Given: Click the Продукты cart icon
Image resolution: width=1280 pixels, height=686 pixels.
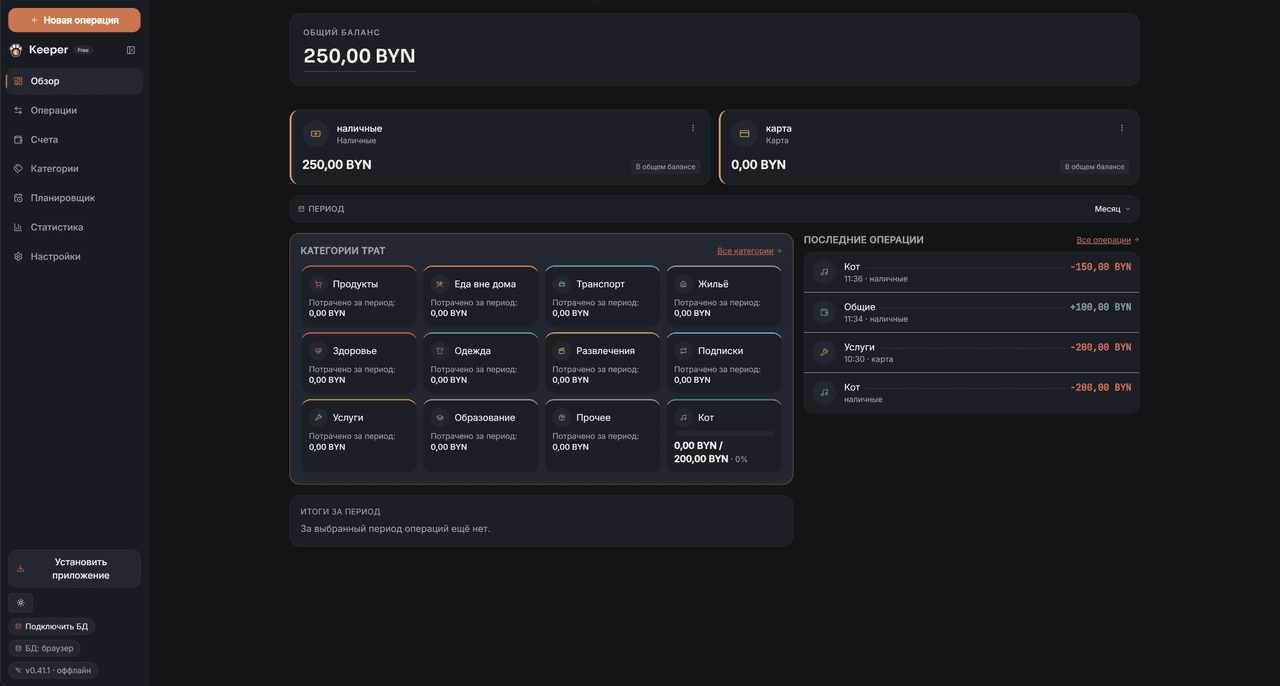Looking at the screenshot, I should (318, 284).
